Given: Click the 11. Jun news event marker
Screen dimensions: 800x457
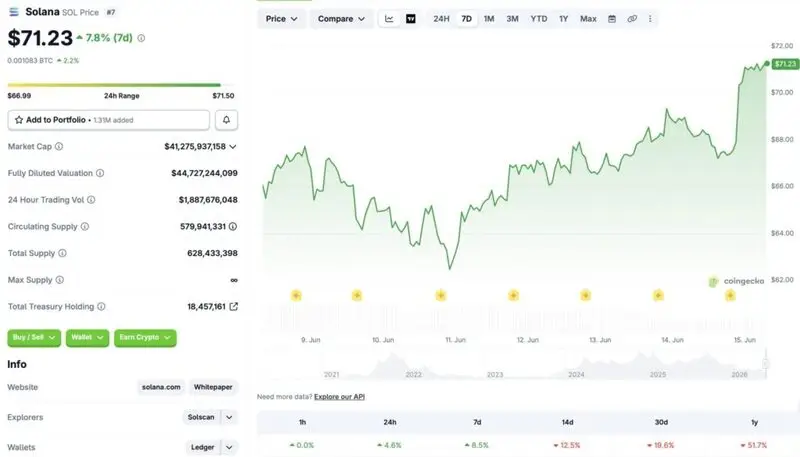Looking at the screenshot, I should click(x=441, y=295).
